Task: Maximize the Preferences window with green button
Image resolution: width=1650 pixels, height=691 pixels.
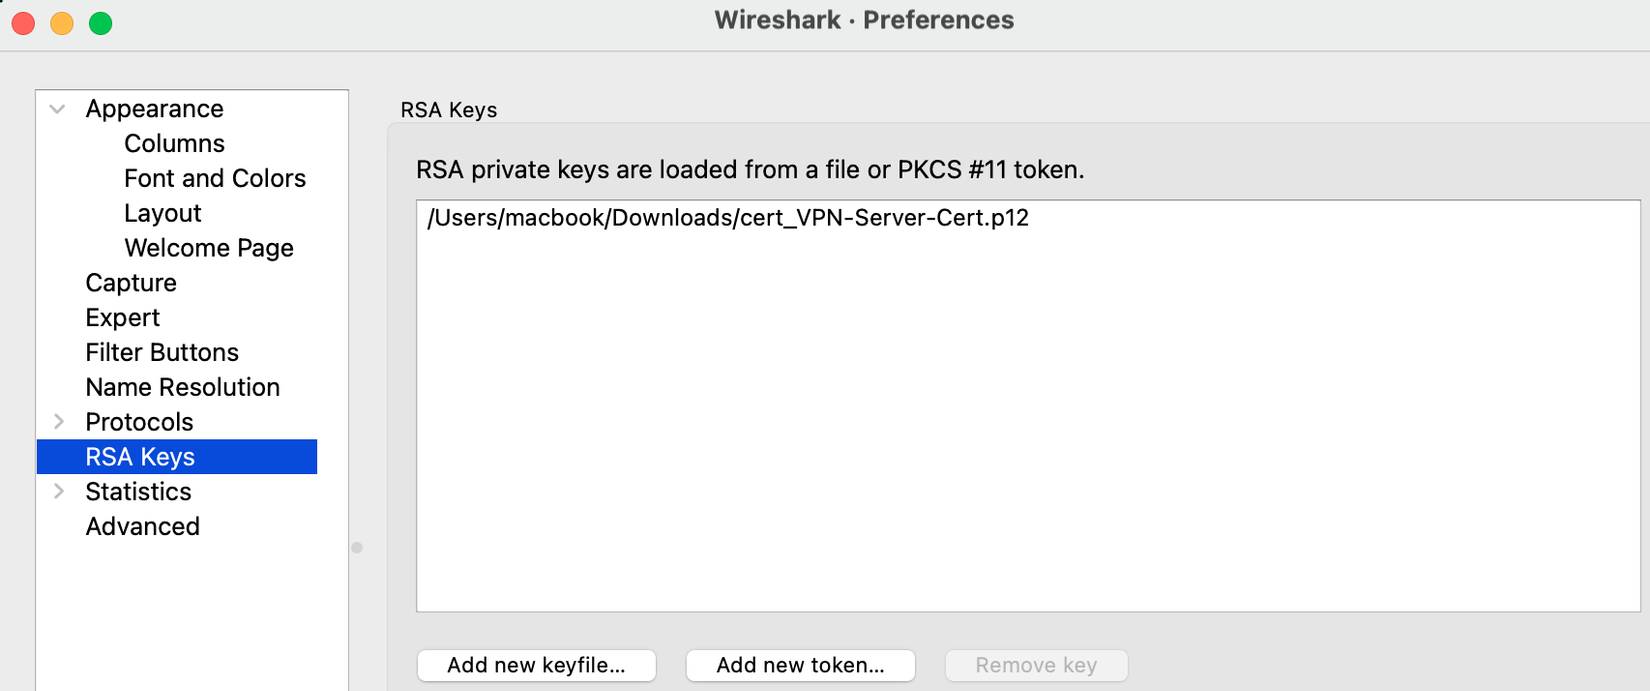Action: click(100, 23)
